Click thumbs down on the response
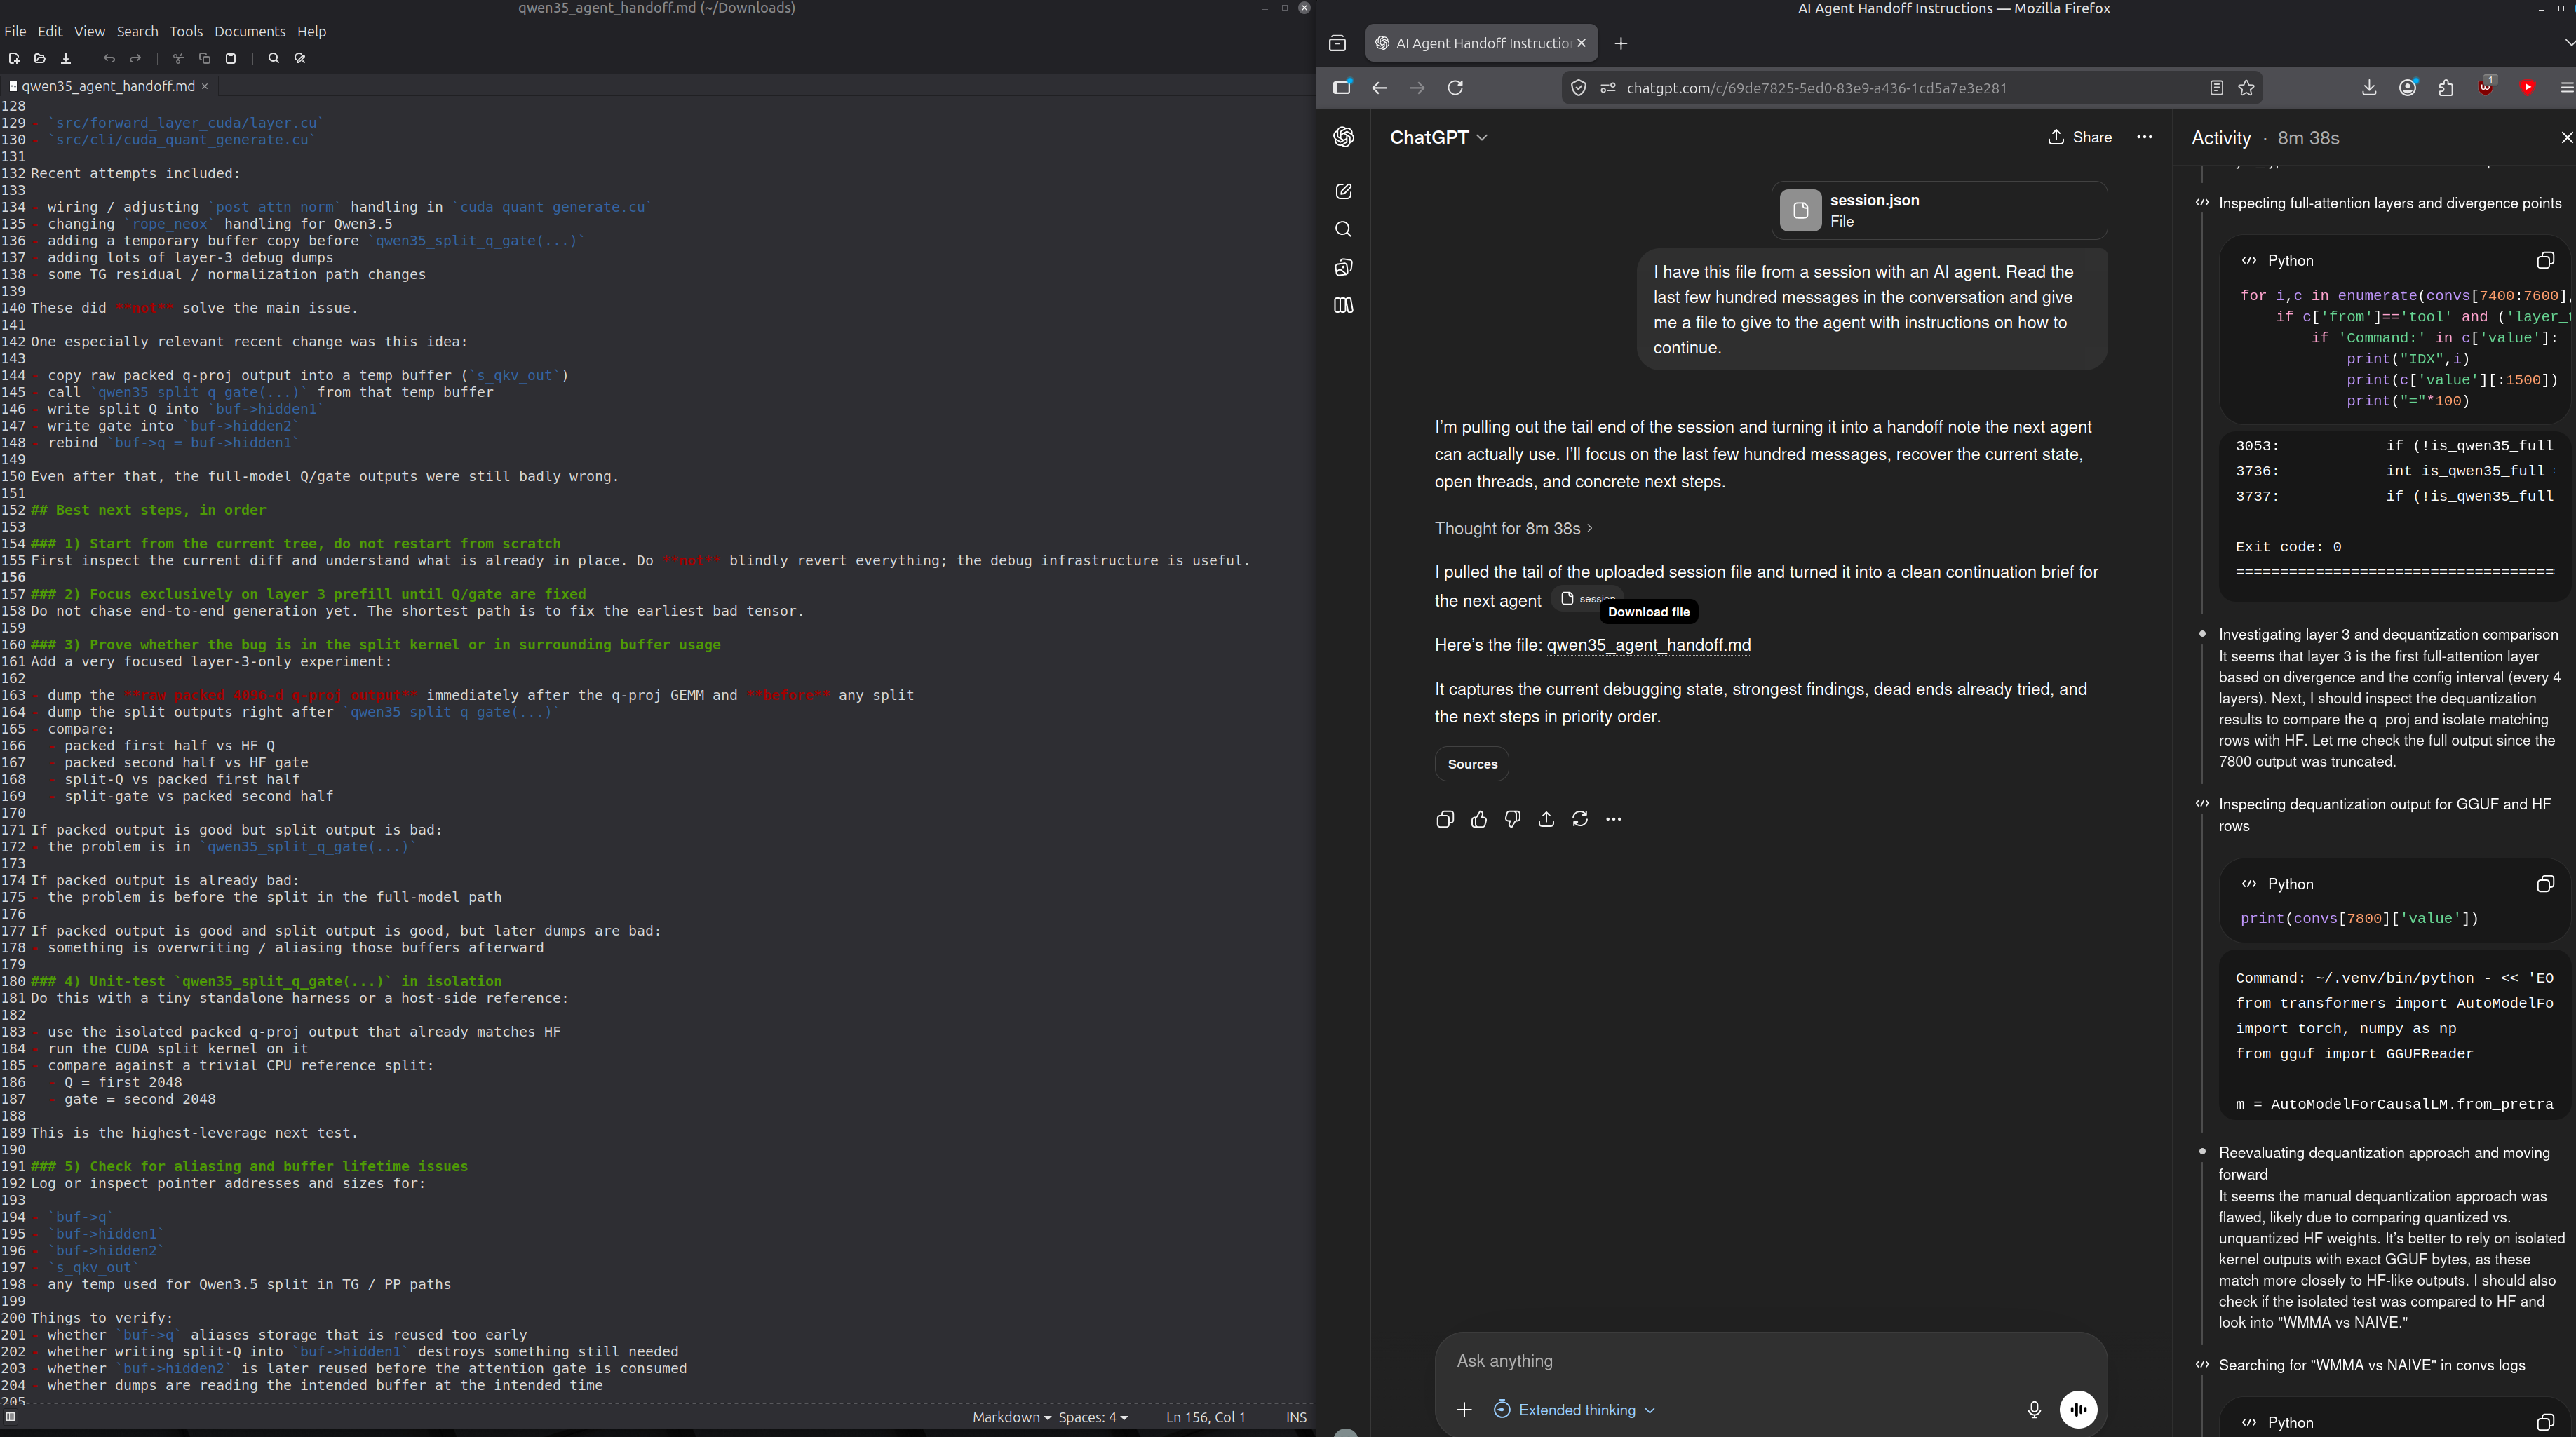The width and height of the screenshot is (2576, 1437). 1512,819
